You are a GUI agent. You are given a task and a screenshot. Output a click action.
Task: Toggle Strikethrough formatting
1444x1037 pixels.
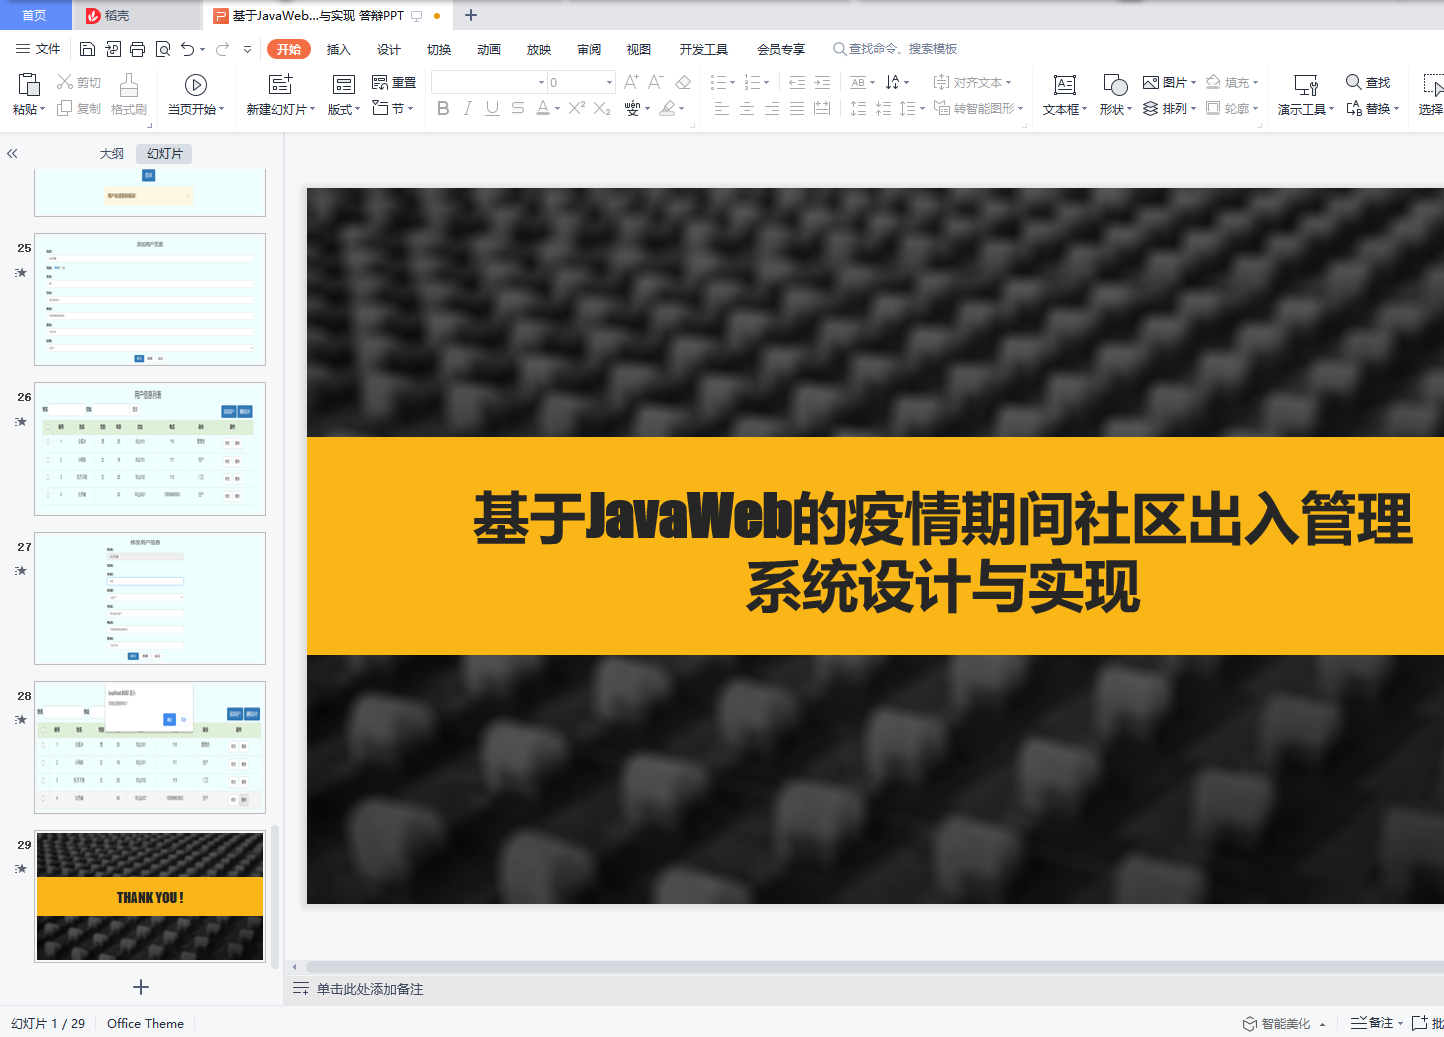[x=517, y=108]
